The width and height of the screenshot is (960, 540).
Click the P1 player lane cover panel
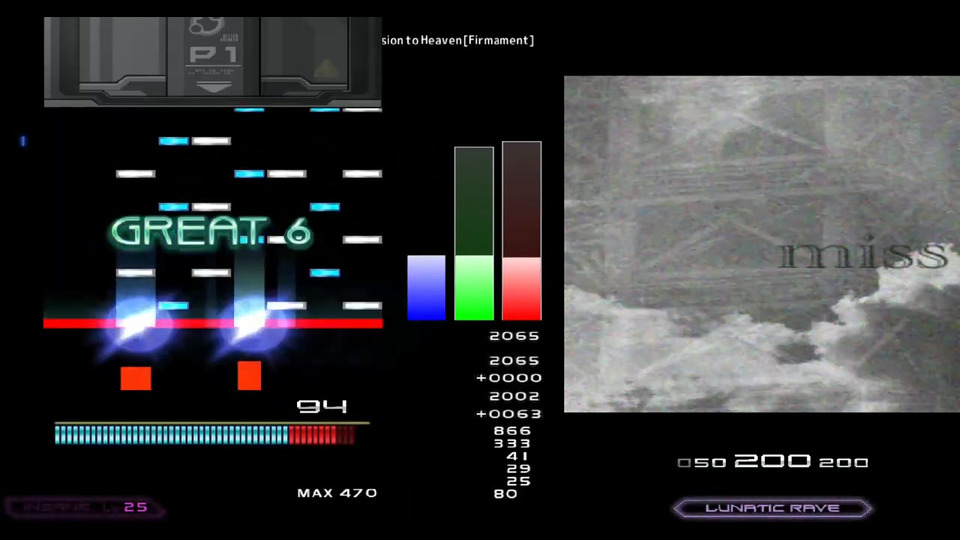coord(212,62)
